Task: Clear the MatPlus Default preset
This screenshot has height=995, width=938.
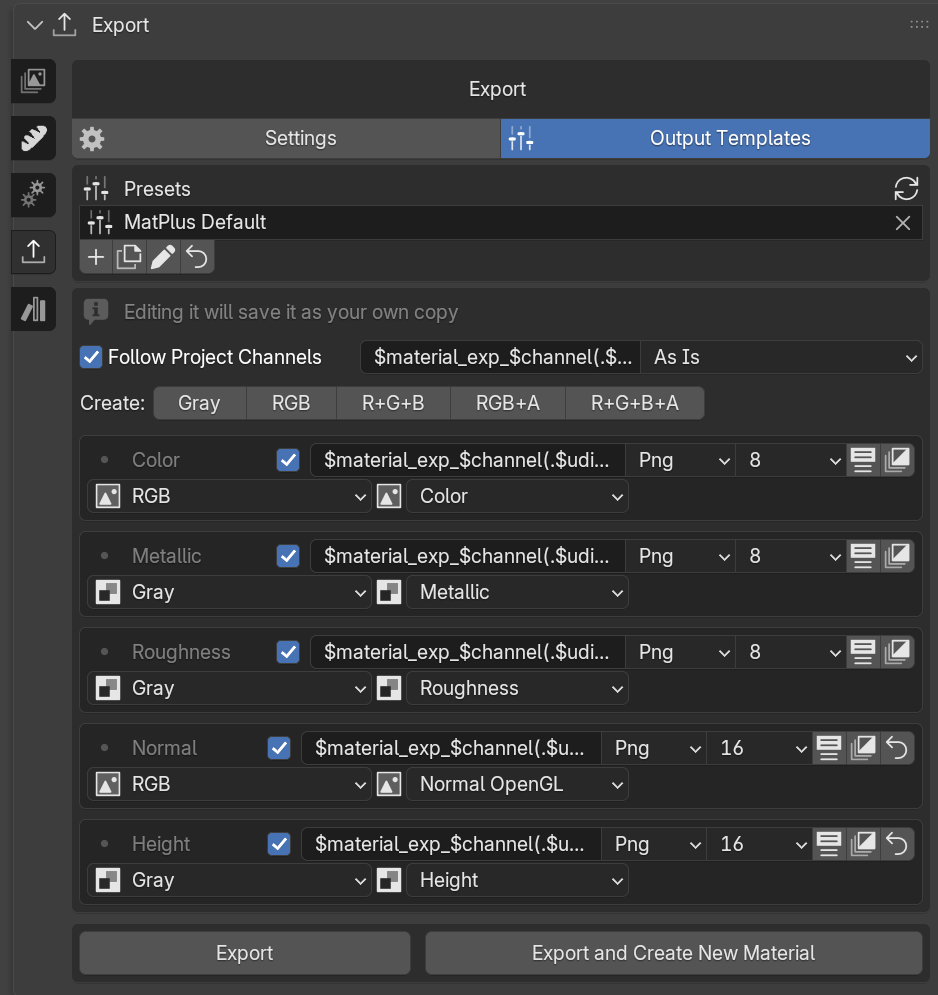Action: (x=902, y=223)
